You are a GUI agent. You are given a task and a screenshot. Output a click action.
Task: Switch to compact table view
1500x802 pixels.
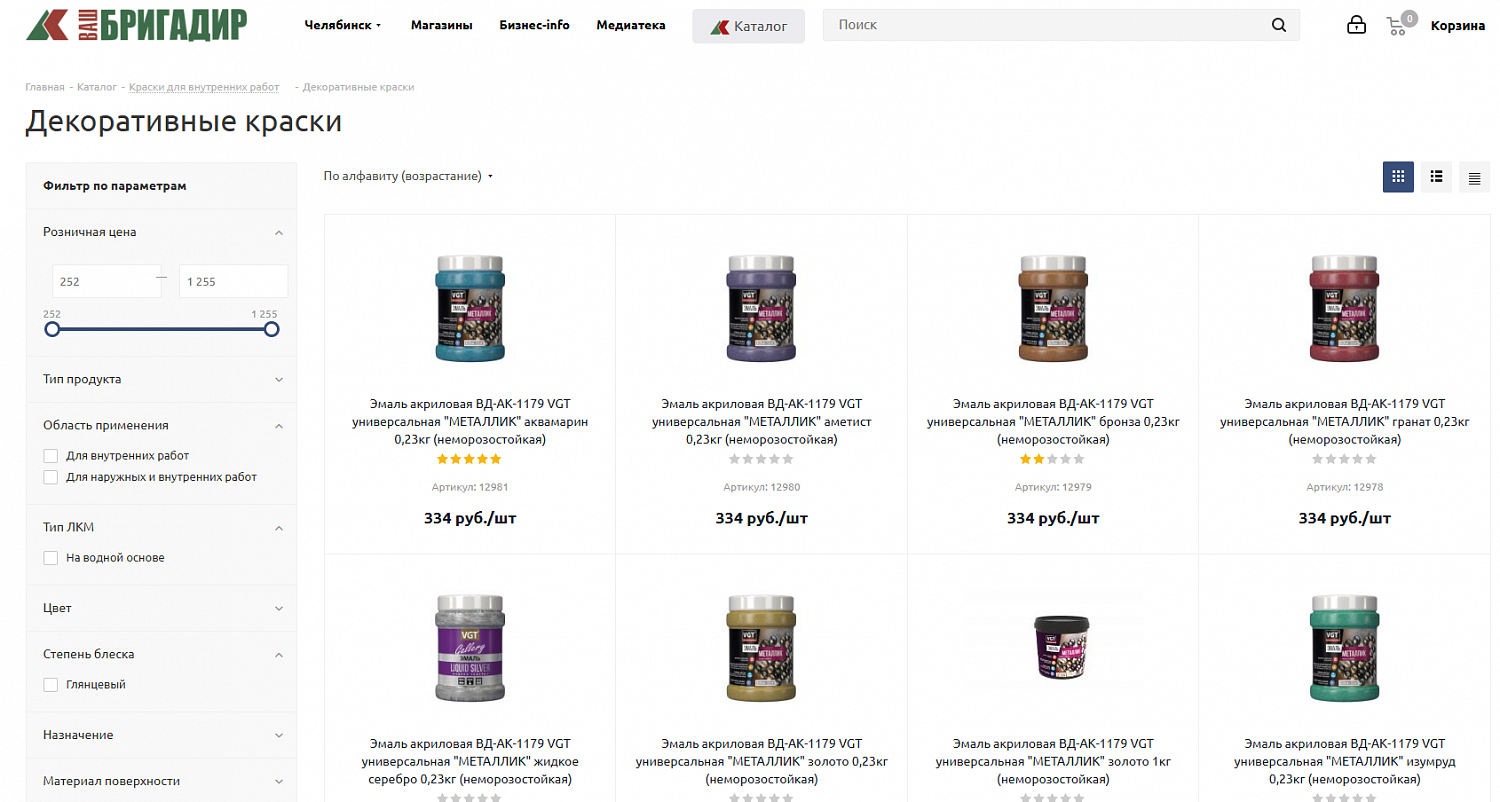click(x=1474, y=177)
